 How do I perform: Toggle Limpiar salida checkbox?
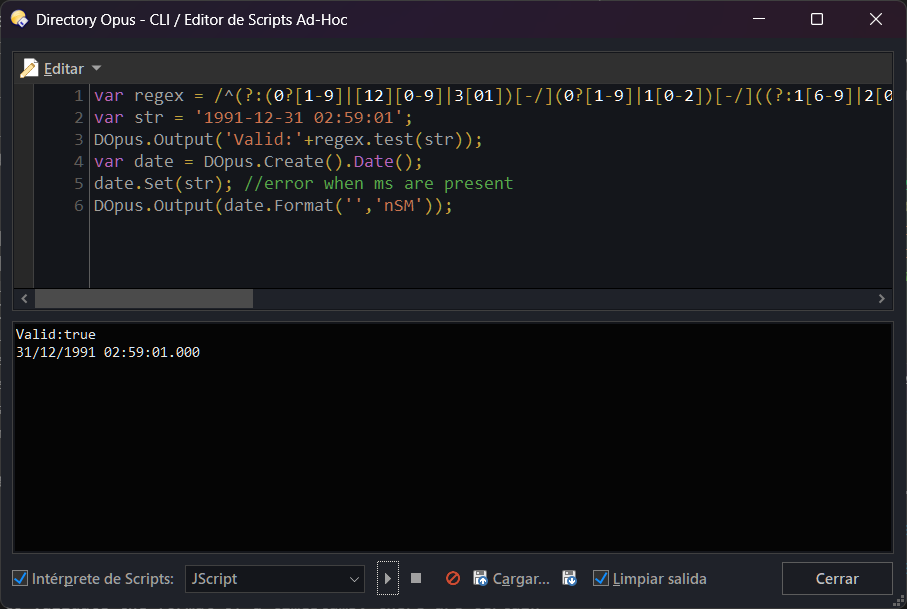click(x=601, y=578)
